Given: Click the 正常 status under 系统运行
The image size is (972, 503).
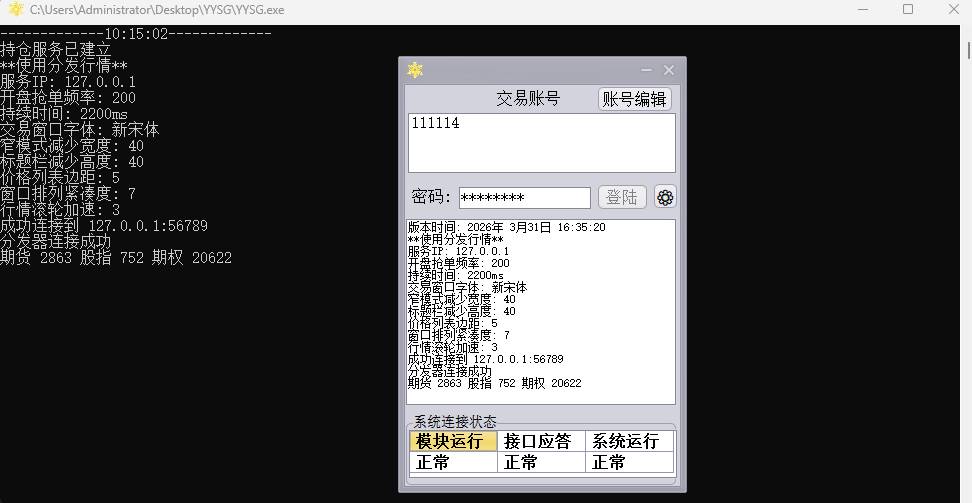Looking at the screenshot, I should click(x=628, y=462).
